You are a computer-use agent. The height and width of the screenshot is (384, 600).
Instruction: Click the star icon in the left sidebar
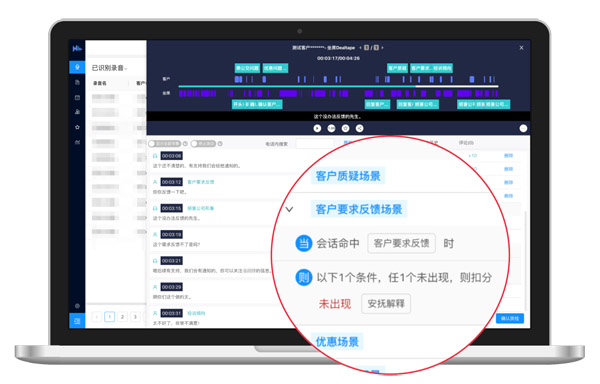coord(77,127)
